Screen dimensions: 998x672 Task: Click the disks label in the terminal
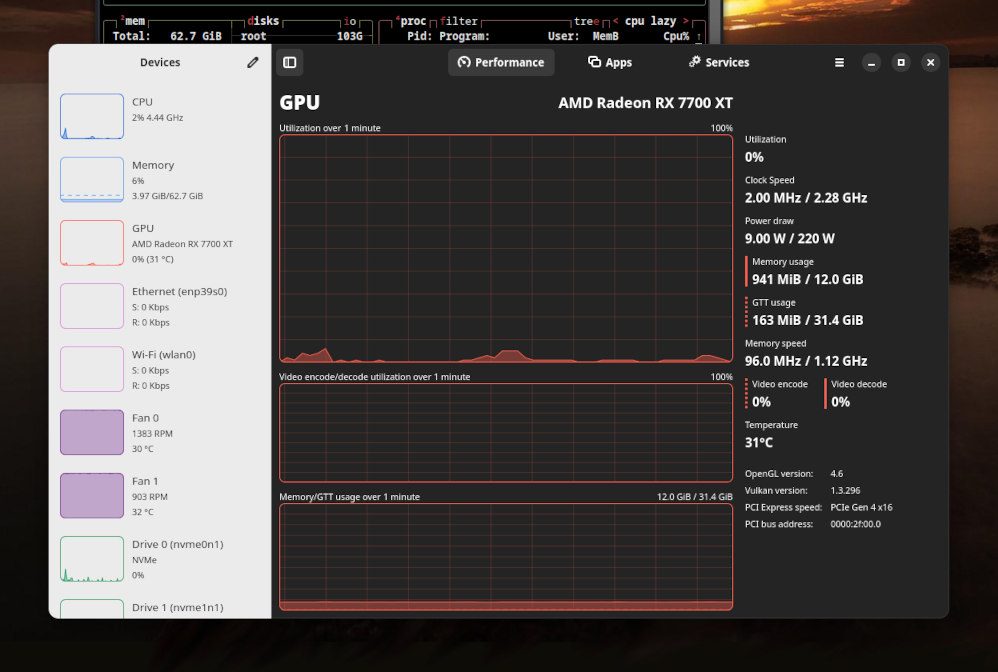tap(263, 21)
